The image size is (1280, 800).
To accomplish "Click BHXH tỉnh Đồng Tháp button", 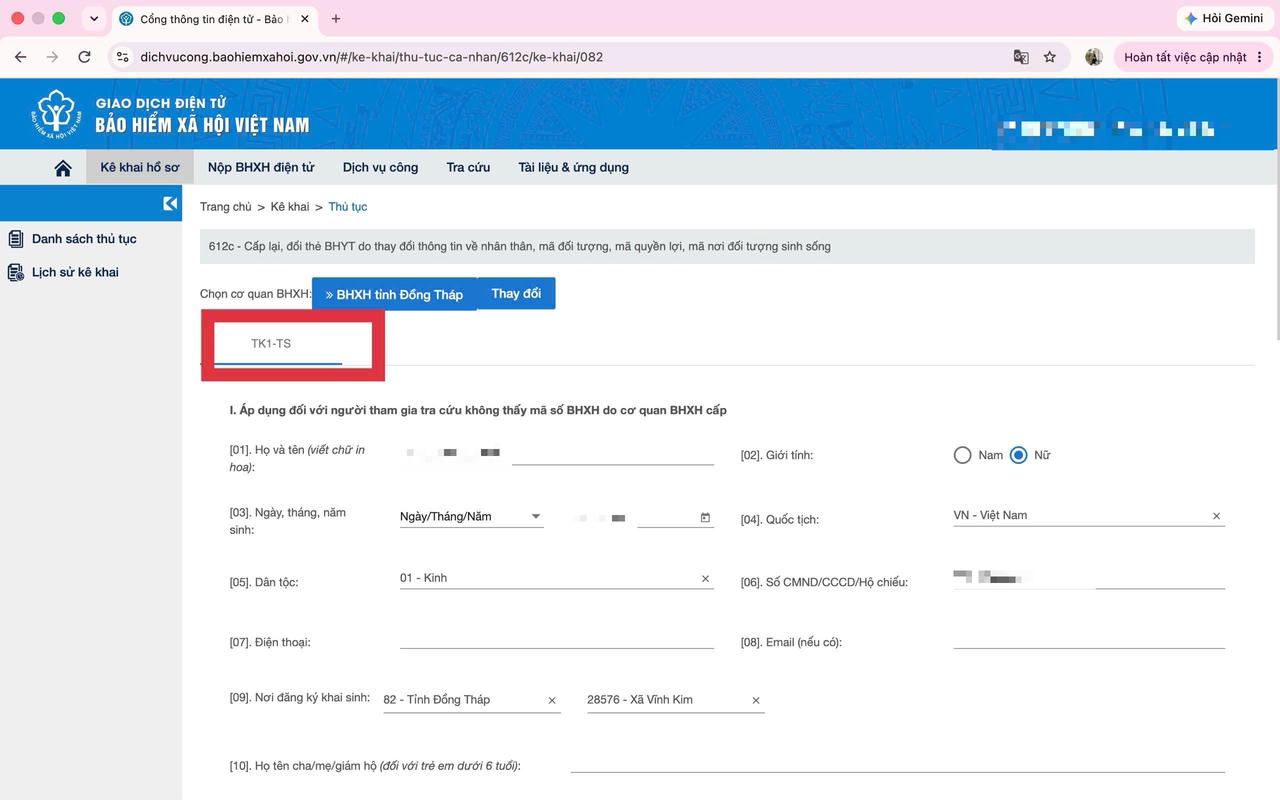I will 394,294.
